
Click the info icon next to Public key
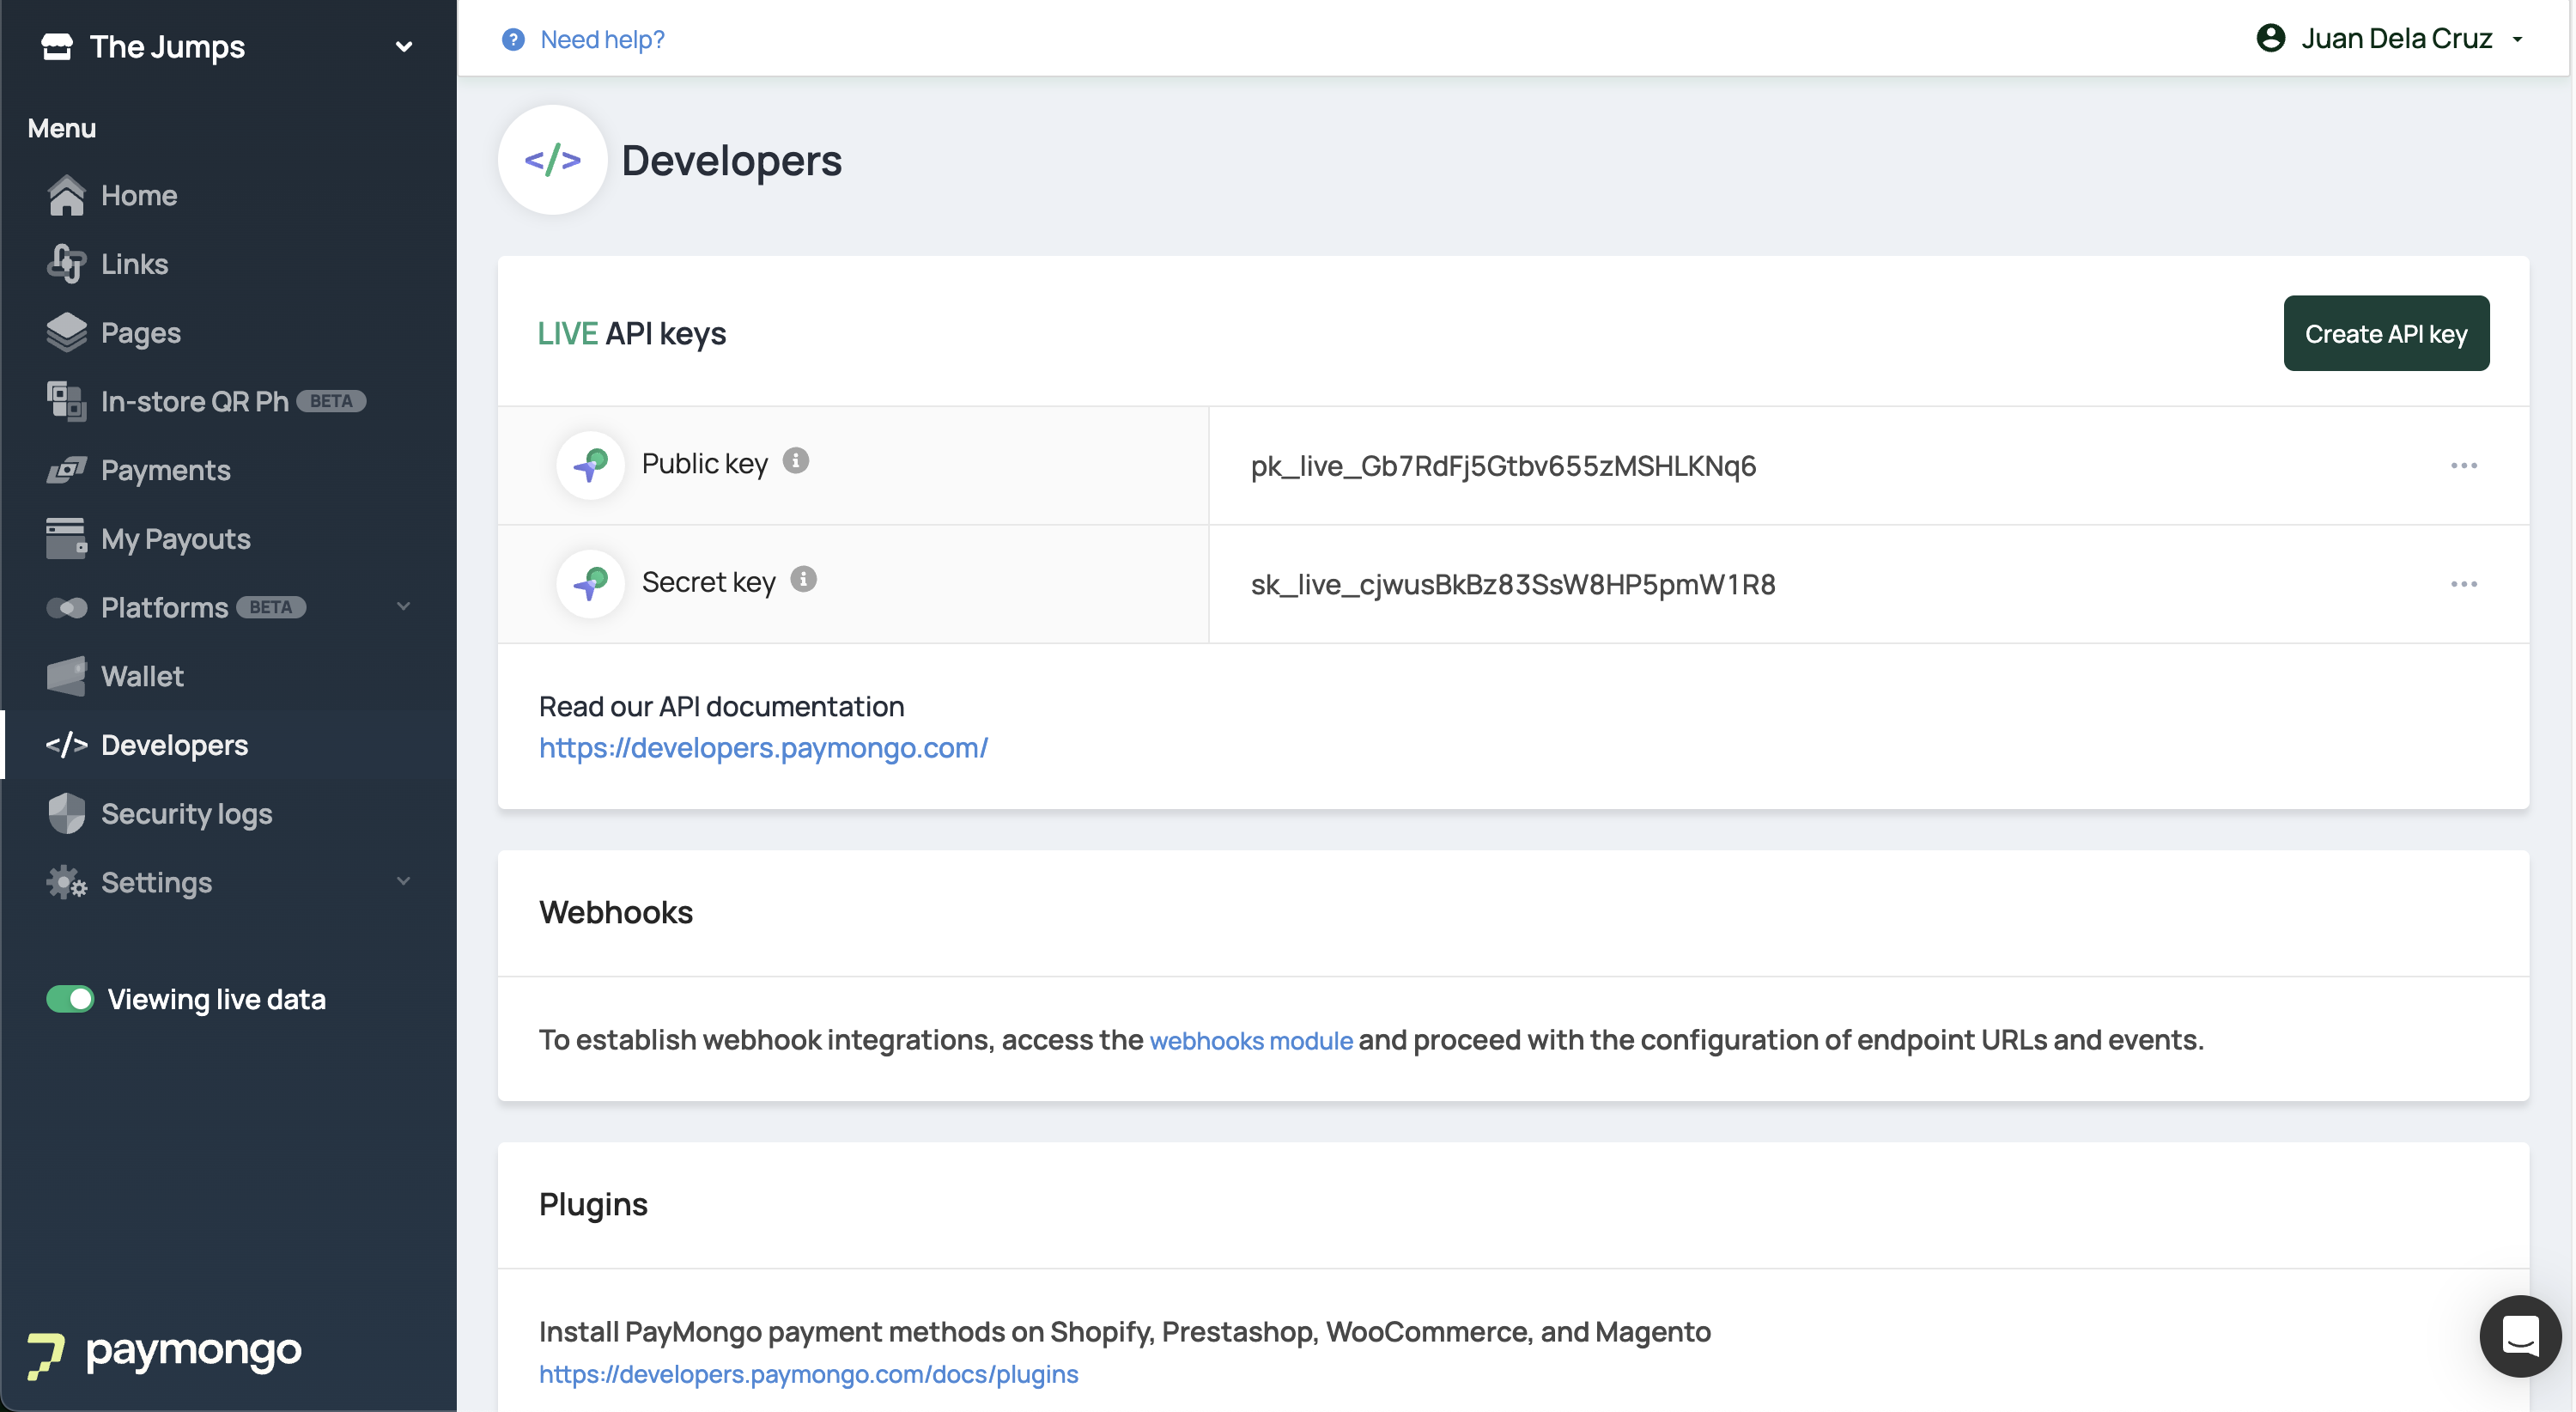click(796, 460)
